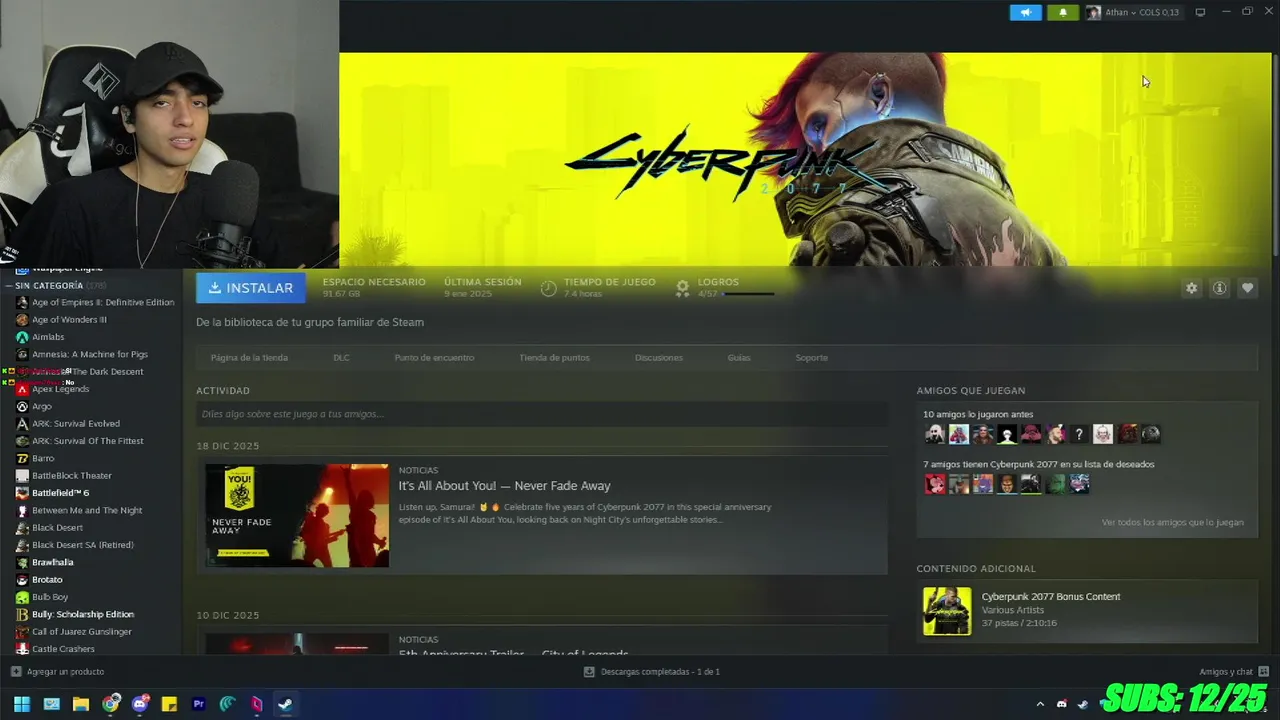Open the green notifications bell
Screen dimensions: 1280x720
click(x=1062, y=12)
